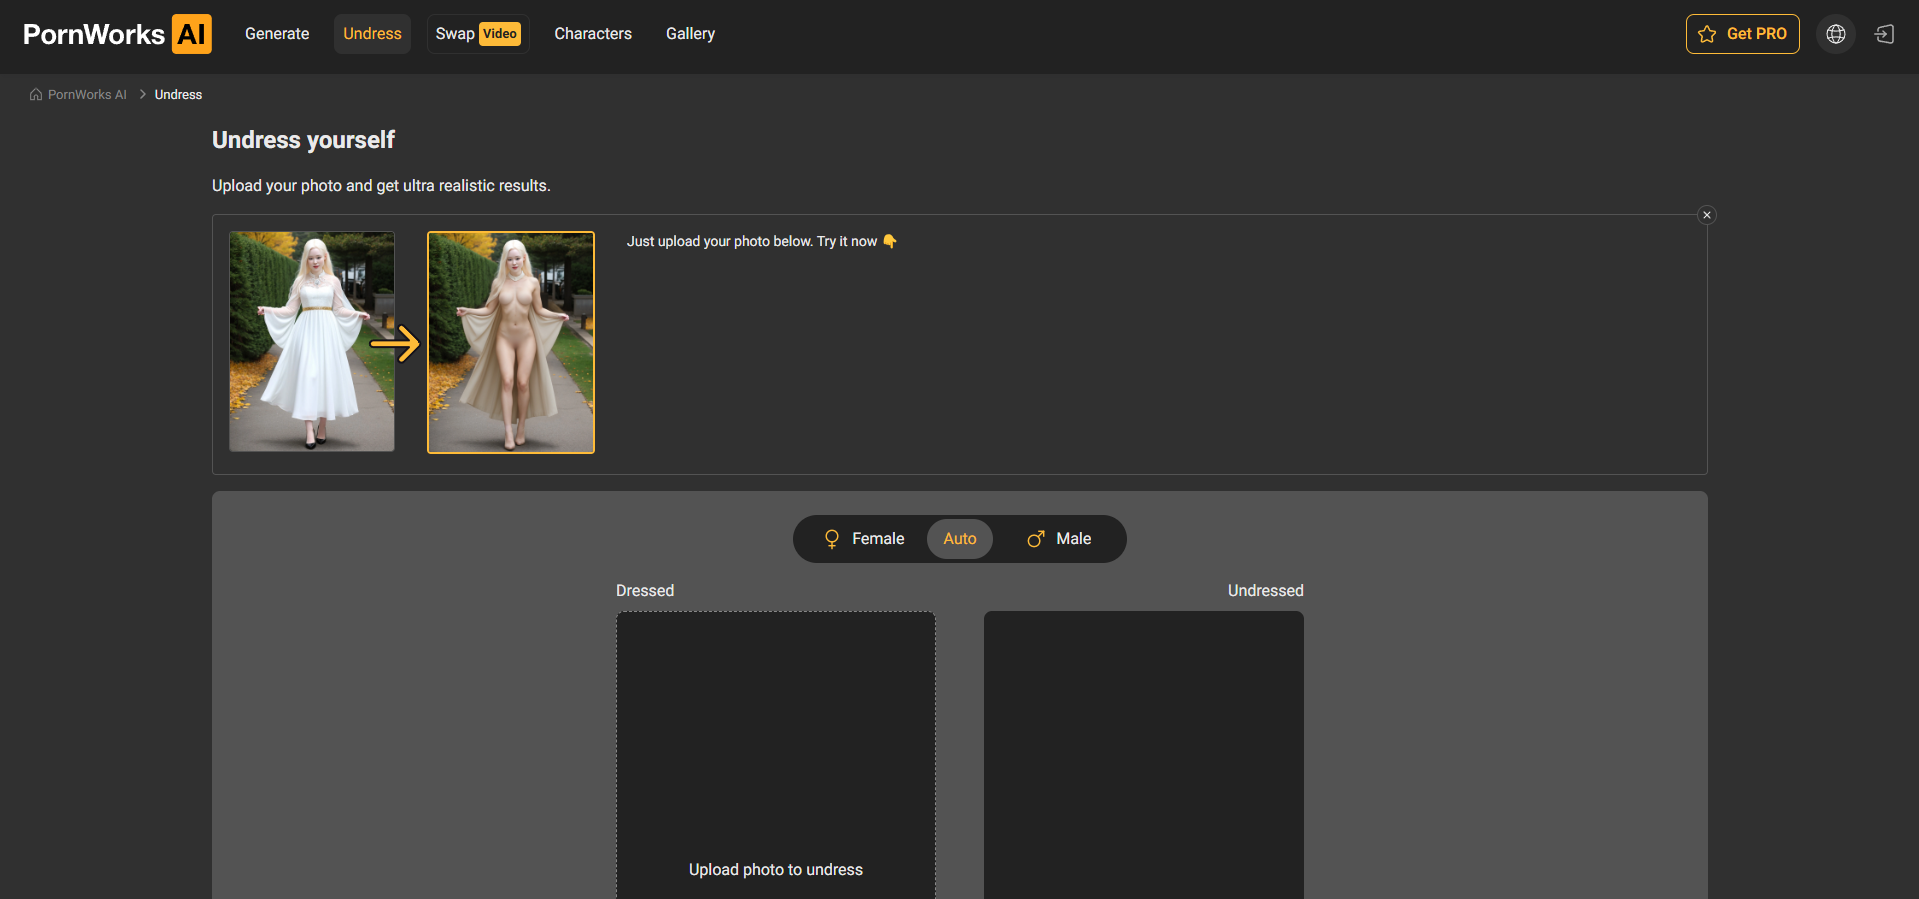This screenshot has height=899, width=1919.
Task: Open the Gallery tab
Action: 690,34
